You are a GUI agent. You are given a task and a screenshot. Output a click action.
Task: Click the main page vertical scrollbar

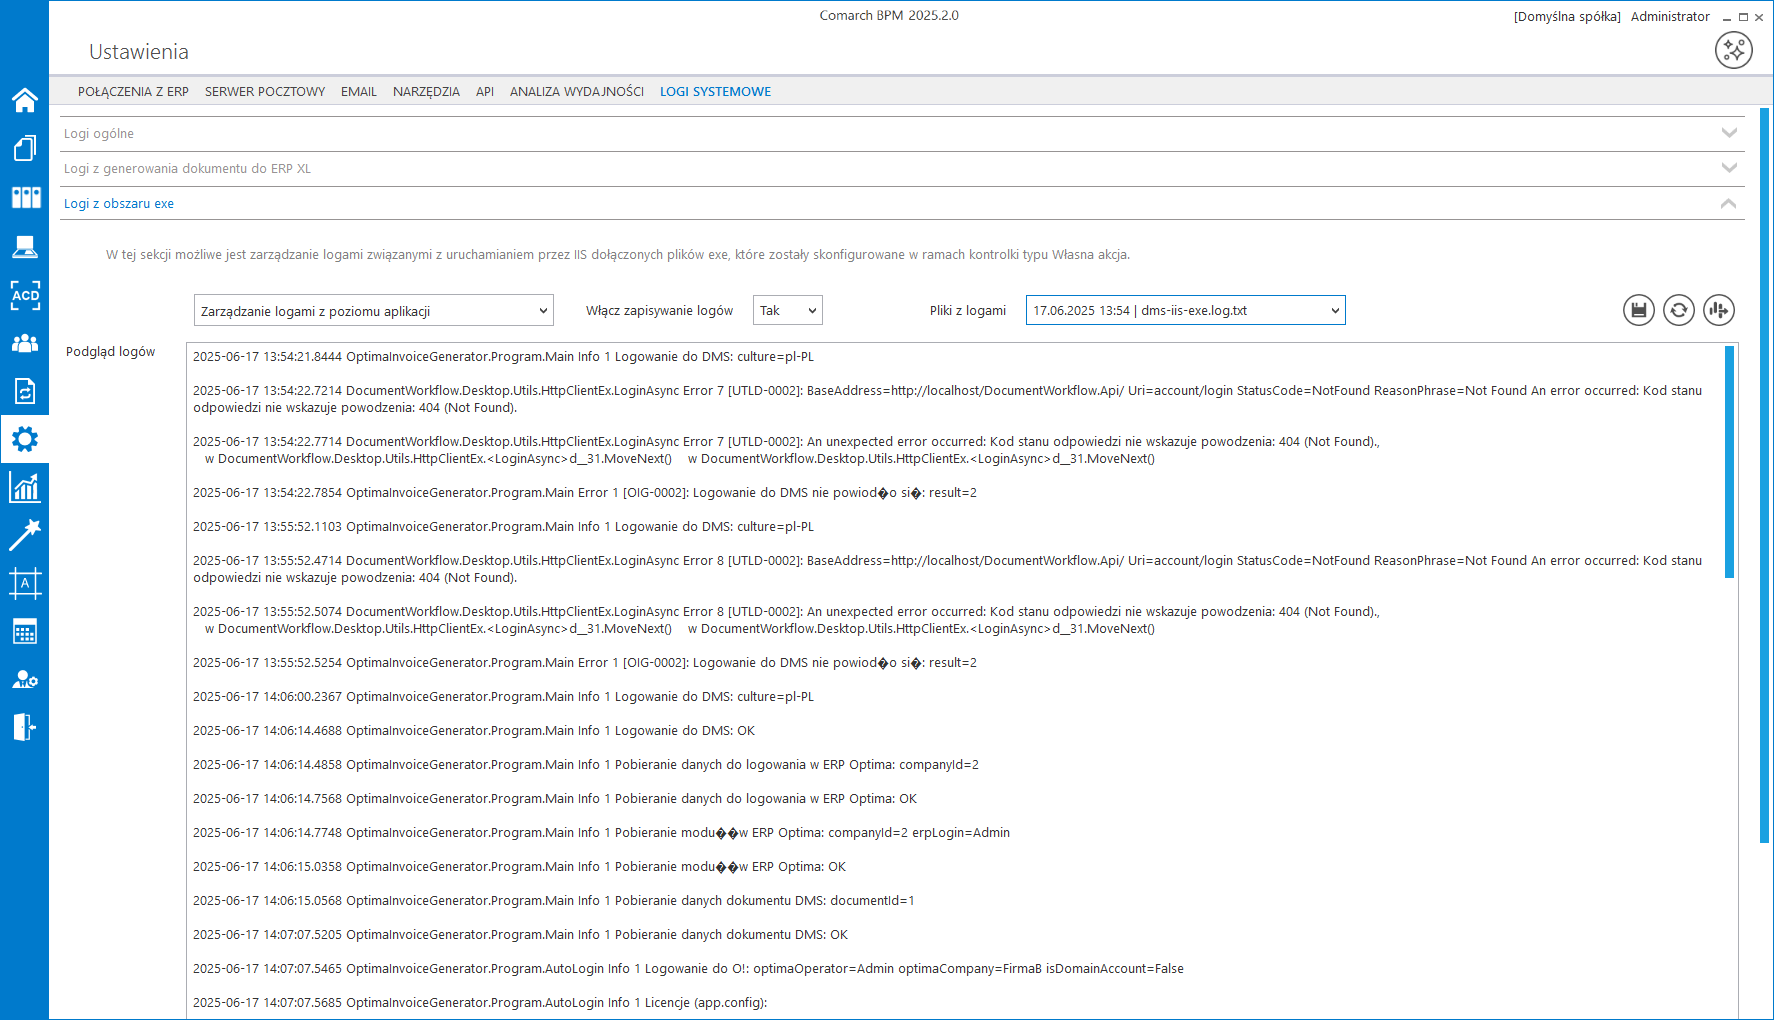(x=1764, y=475)
